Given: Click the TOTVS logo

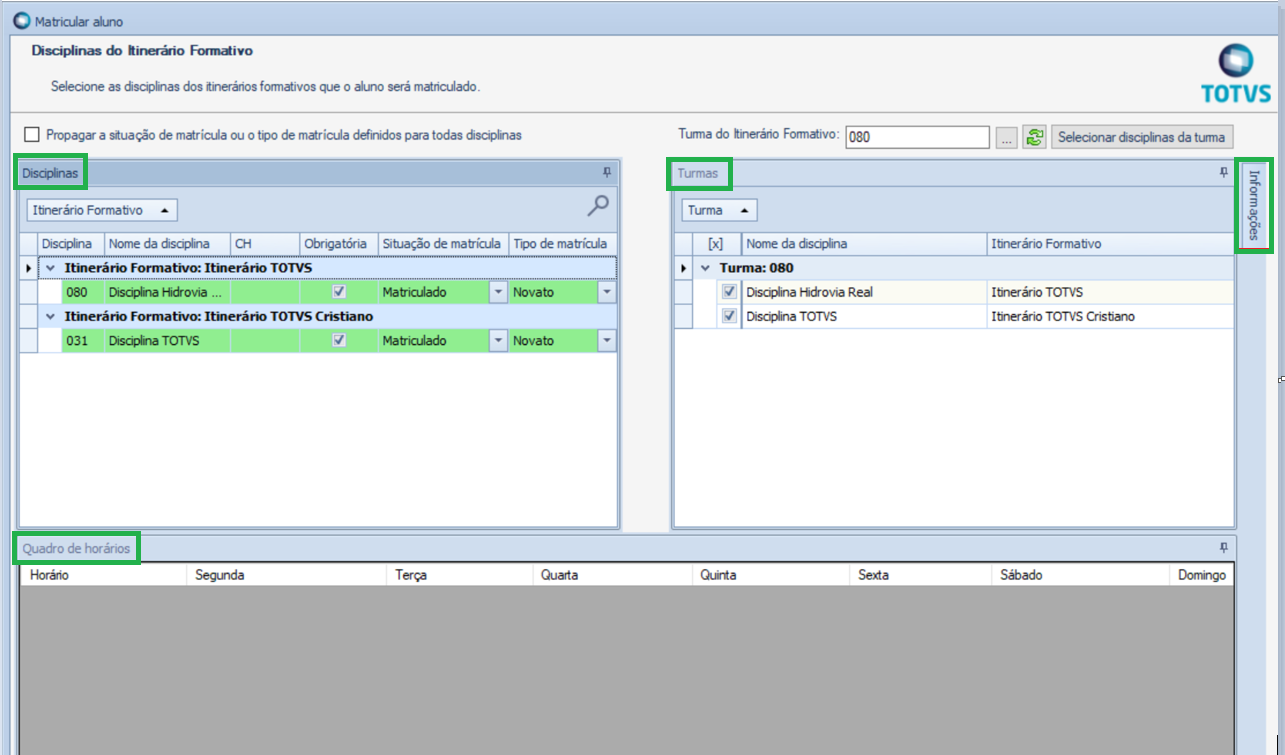Looking at the screenshot, I should pyautogui.click(x=1236, y=74).
